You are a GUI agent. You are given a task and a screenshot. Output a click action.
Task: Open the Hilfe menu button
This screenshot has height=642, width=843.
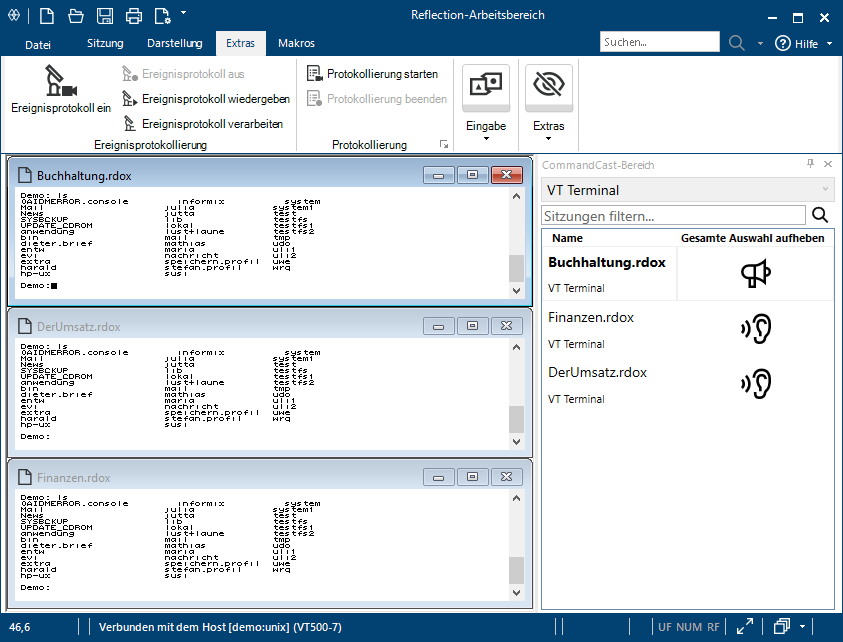(x=797, y=44)
